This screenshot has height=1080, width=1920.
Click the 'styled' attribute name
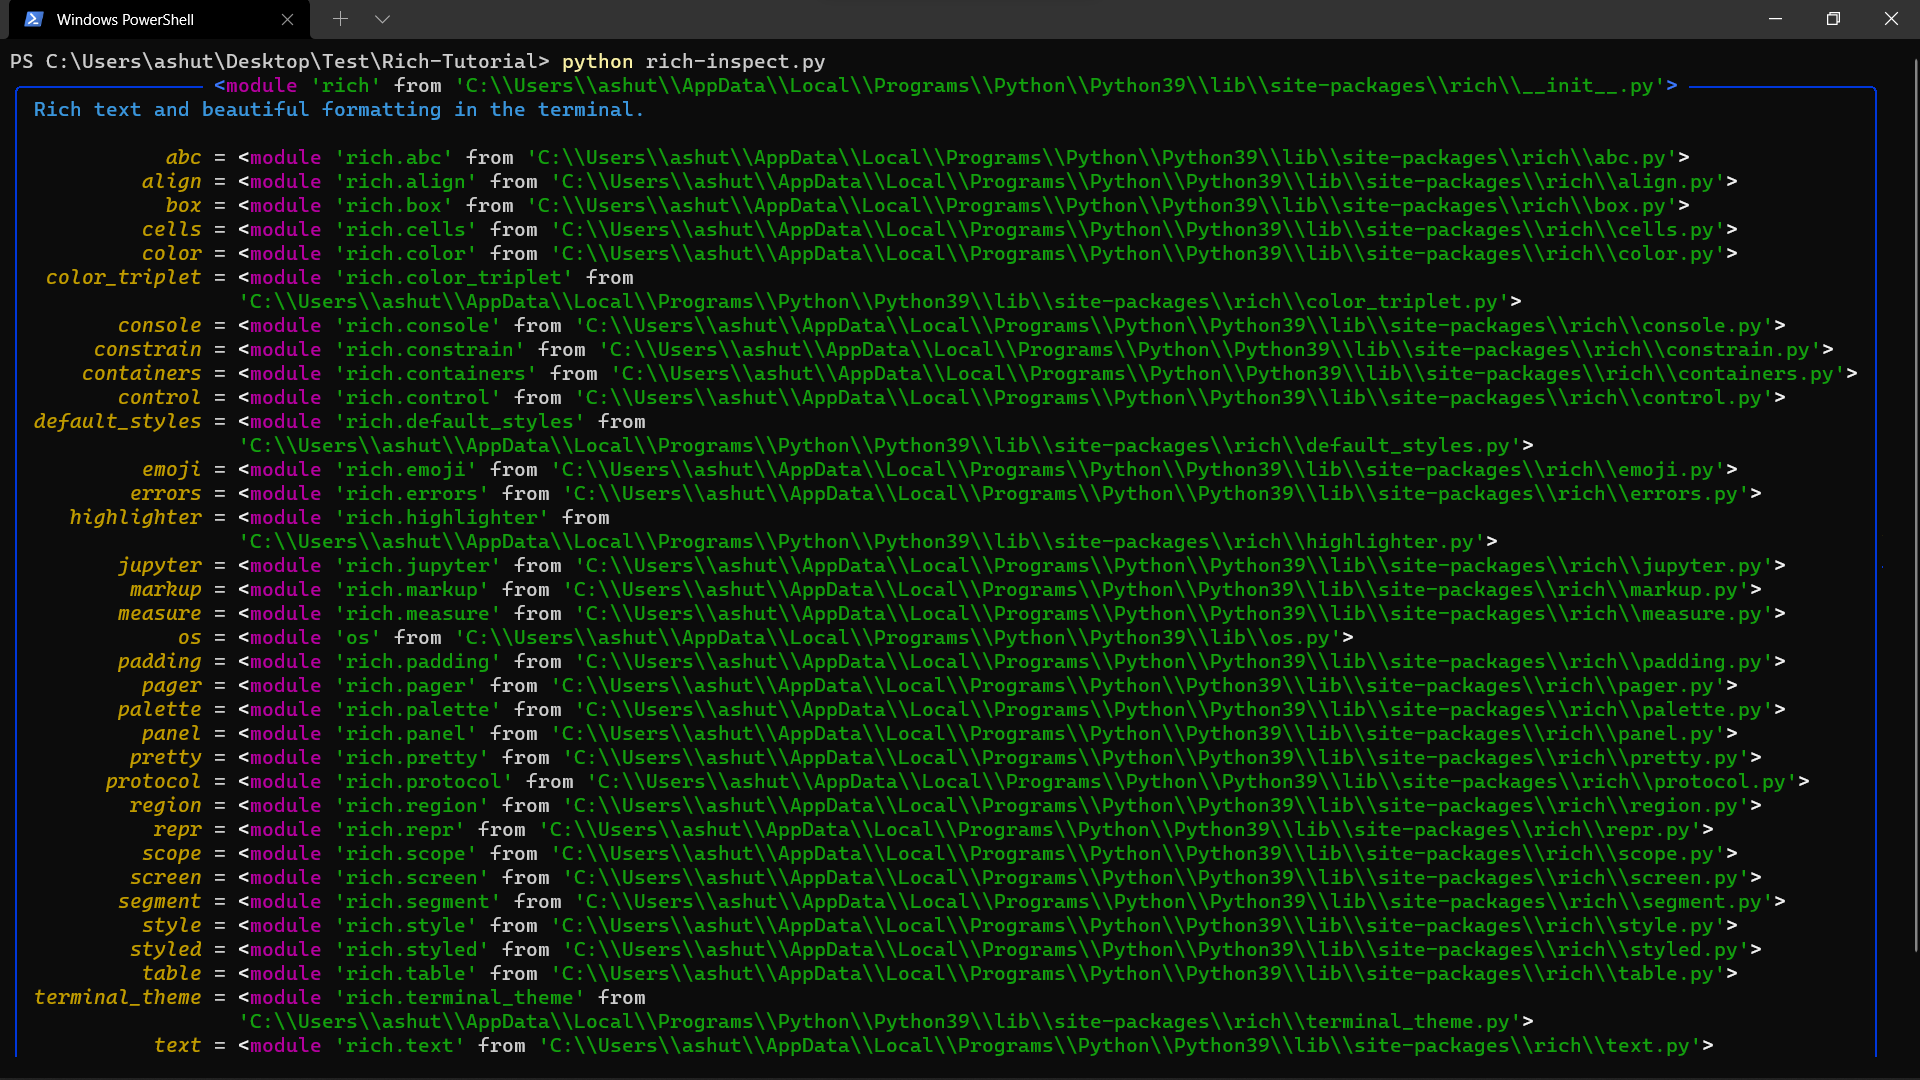point(165,950)
